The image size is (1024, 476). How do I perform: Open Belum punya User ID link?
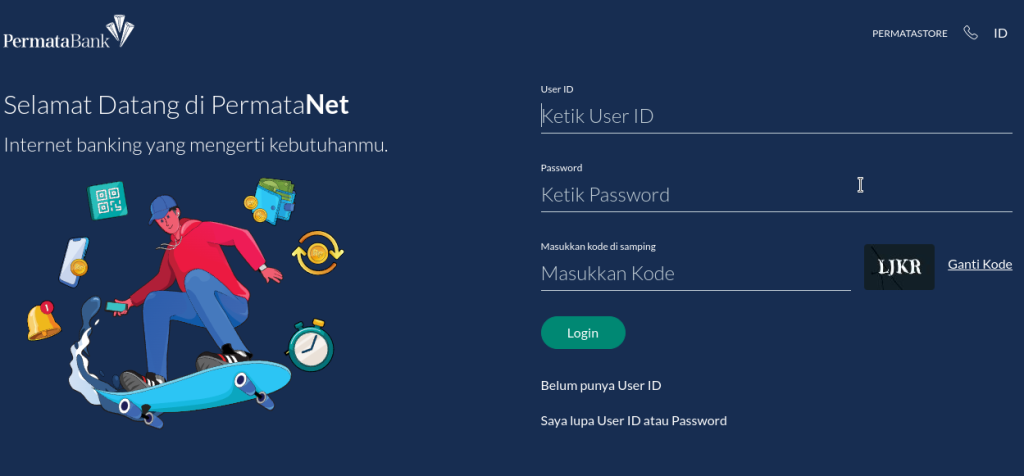point(601,385)
